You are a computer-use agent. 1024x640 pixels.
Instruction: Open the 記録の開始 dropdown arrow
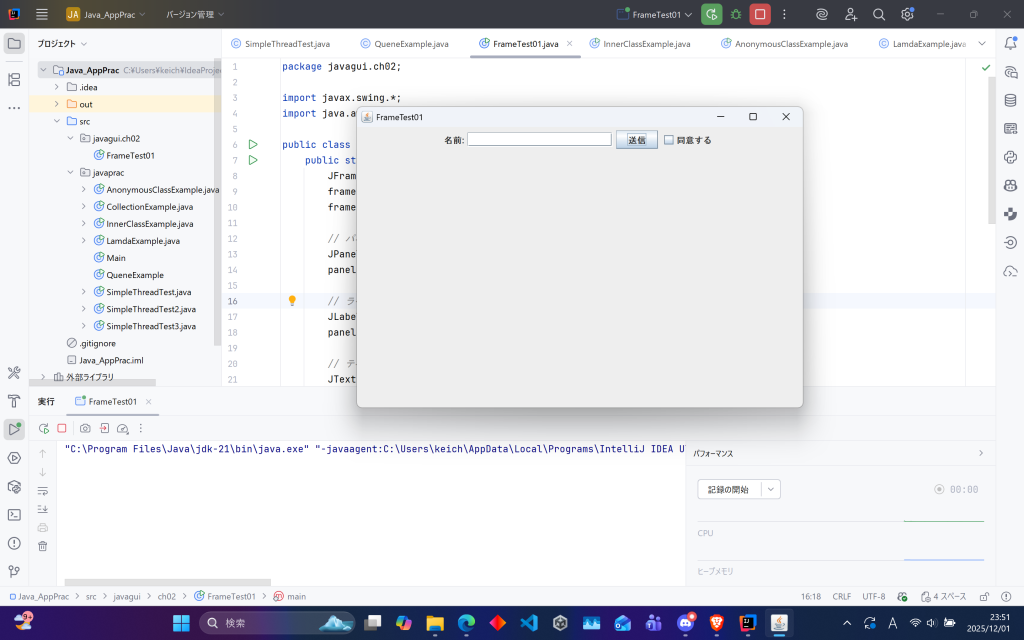click(770, 489)
